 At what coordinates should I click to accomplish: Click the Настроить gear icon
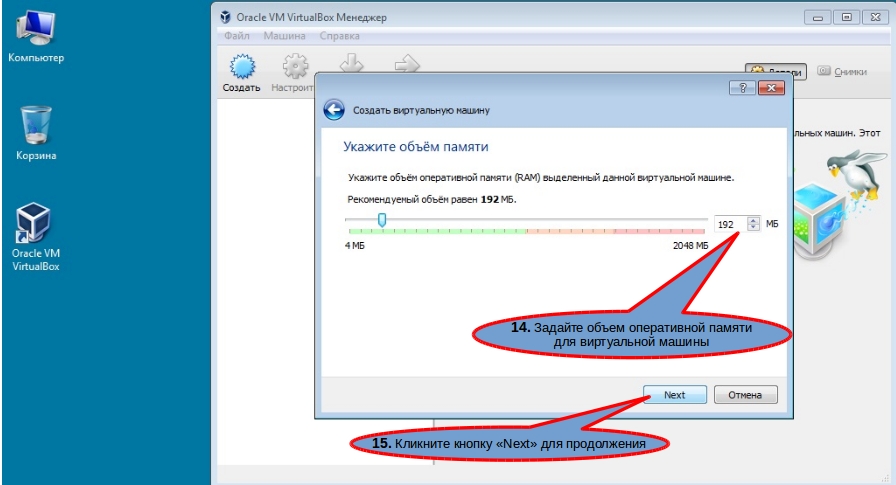point(295,66)
